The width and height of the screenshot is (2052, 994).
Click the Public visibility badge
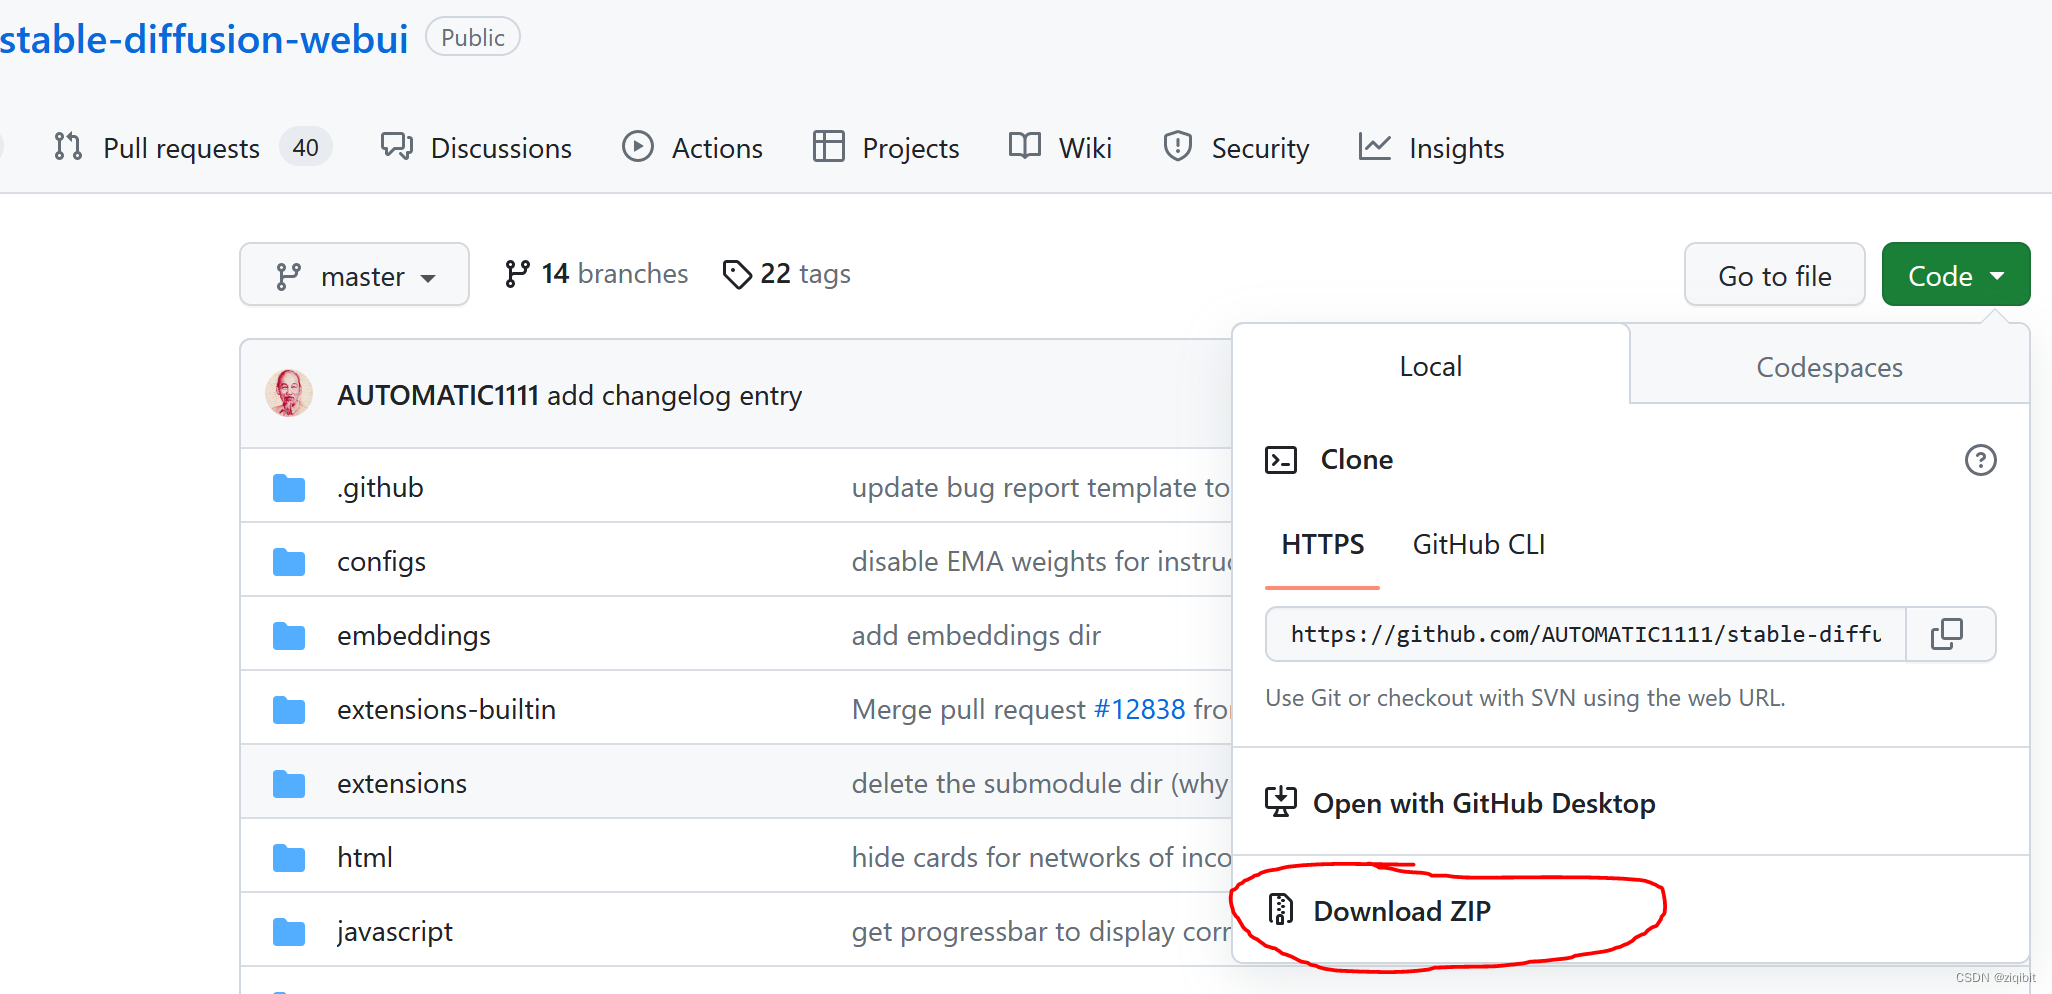pyautogui.click(x=473, y=37)
